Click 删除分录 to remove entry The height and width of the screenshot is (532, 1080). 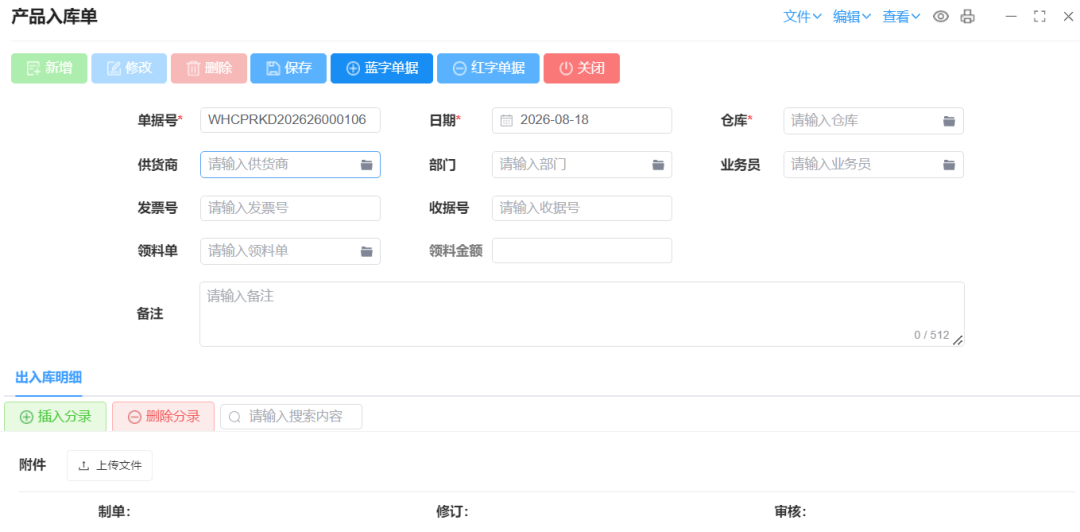tap(163, 416)
